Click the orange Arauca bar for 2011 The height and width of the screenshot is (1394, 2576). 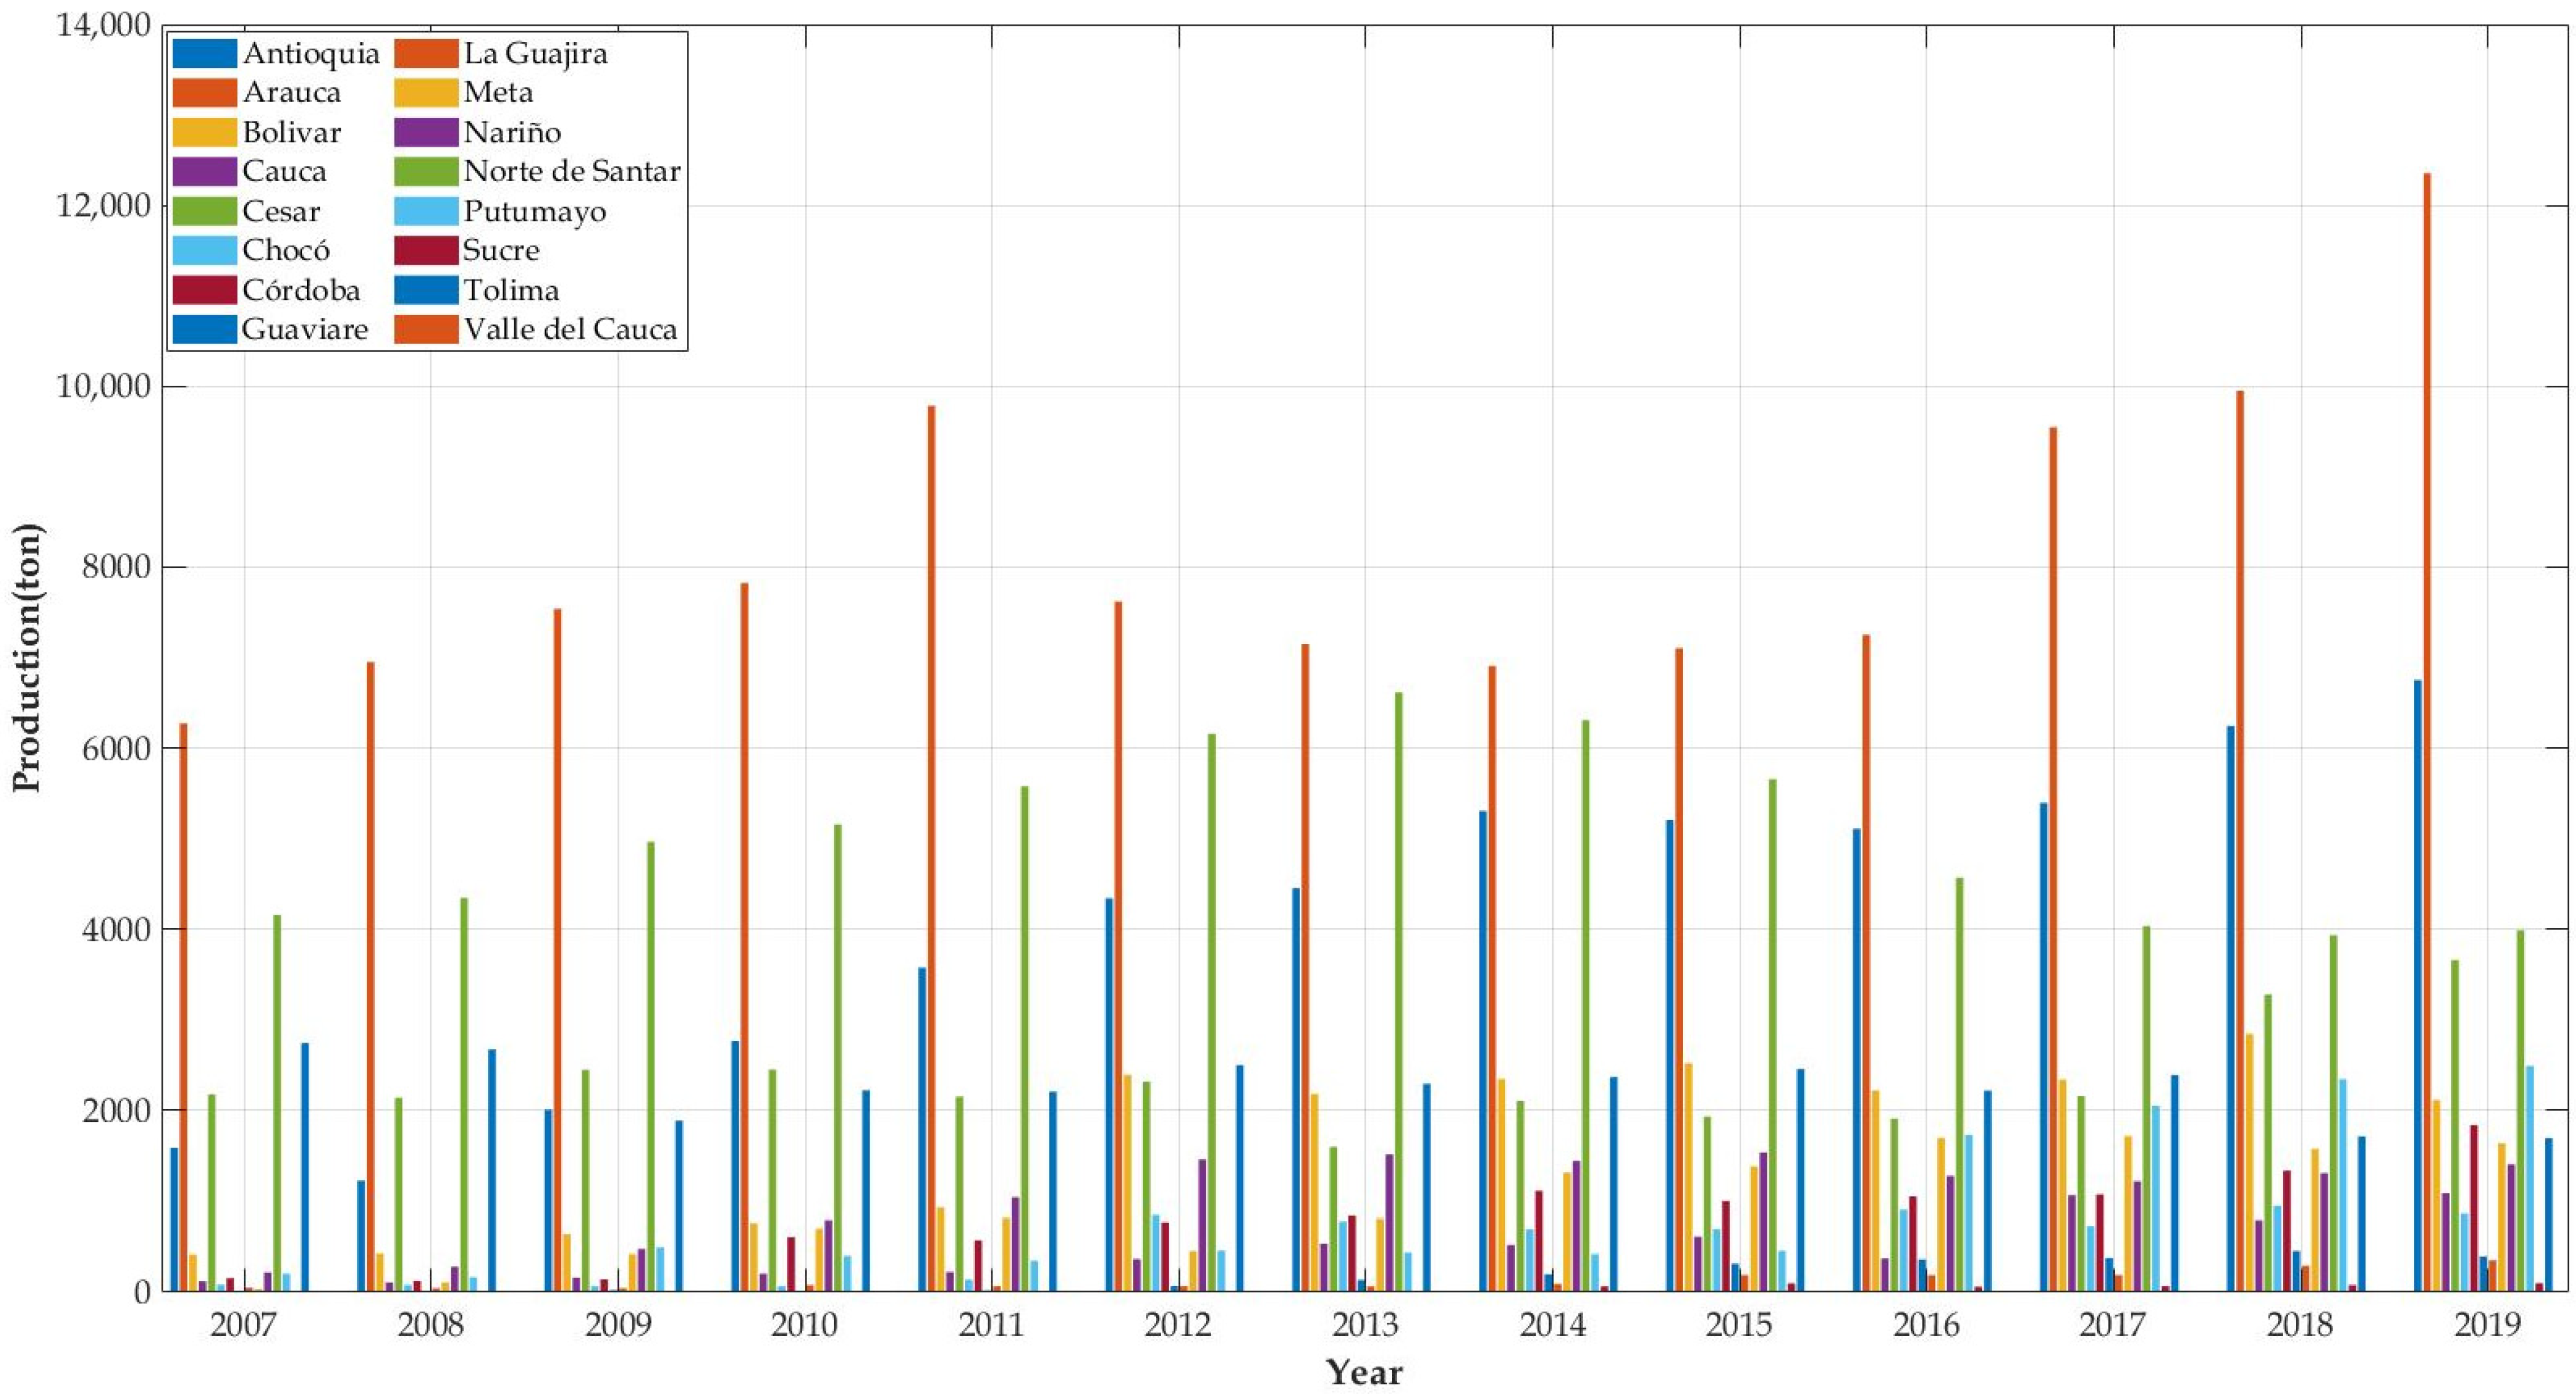tap(931, 850)
